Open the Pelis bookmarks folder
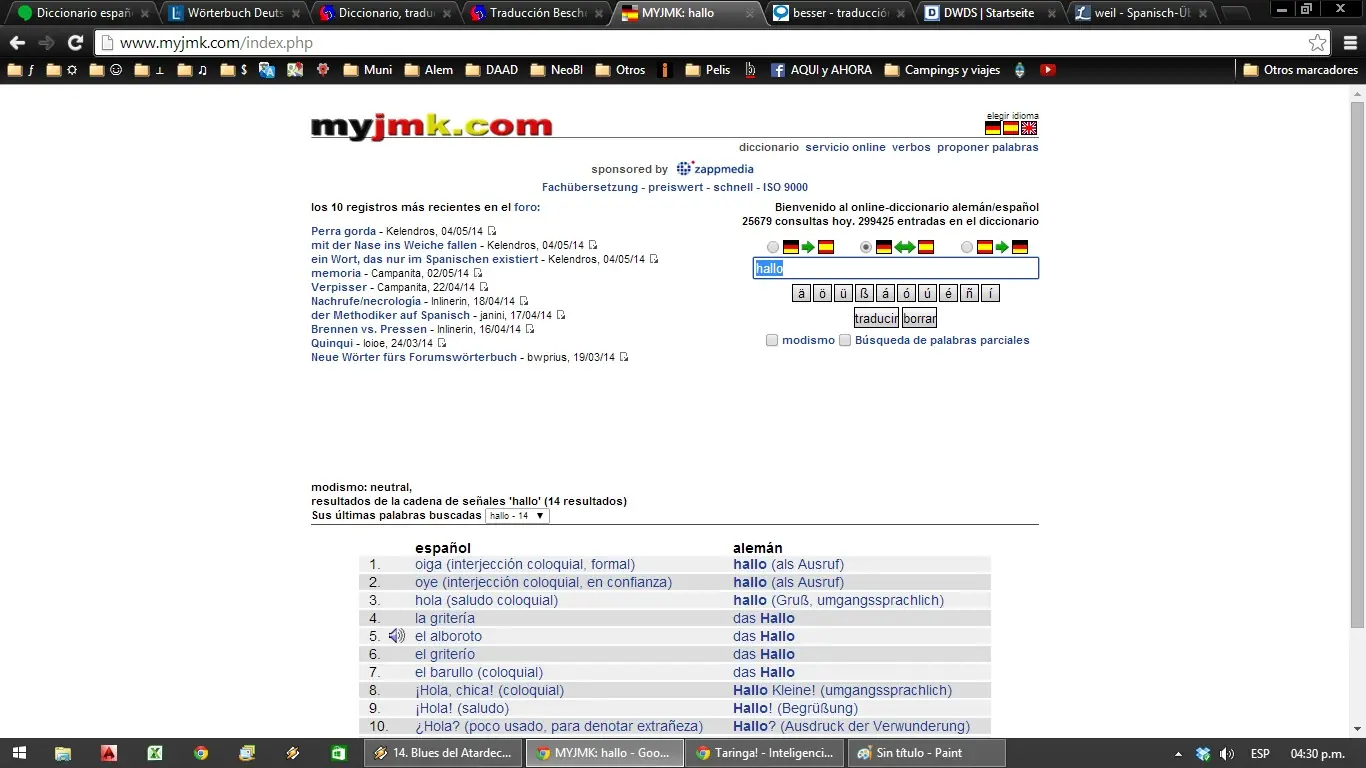Viewport: 1366px width, 768px height. (x=708, y=70)
